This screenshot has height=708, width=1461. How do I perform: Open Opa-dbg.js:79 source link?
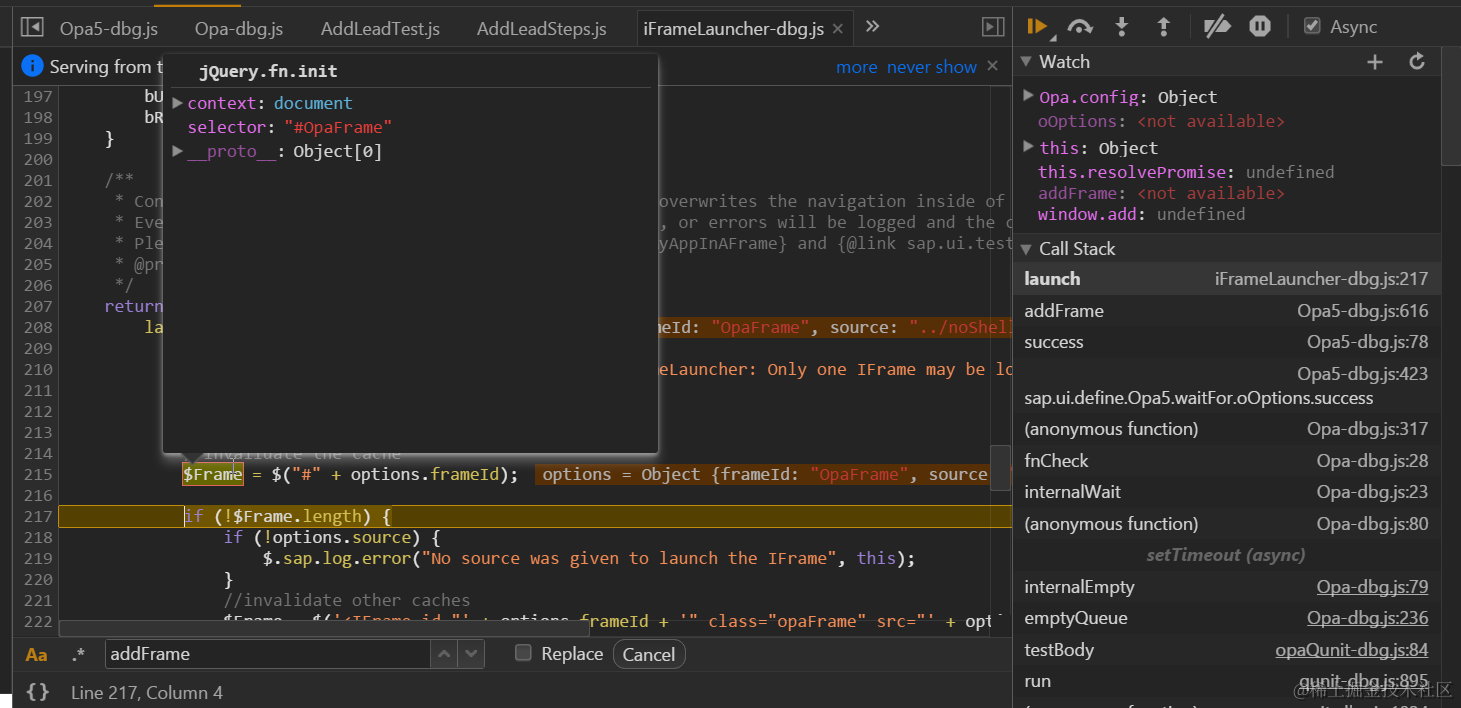[1372, 587]
